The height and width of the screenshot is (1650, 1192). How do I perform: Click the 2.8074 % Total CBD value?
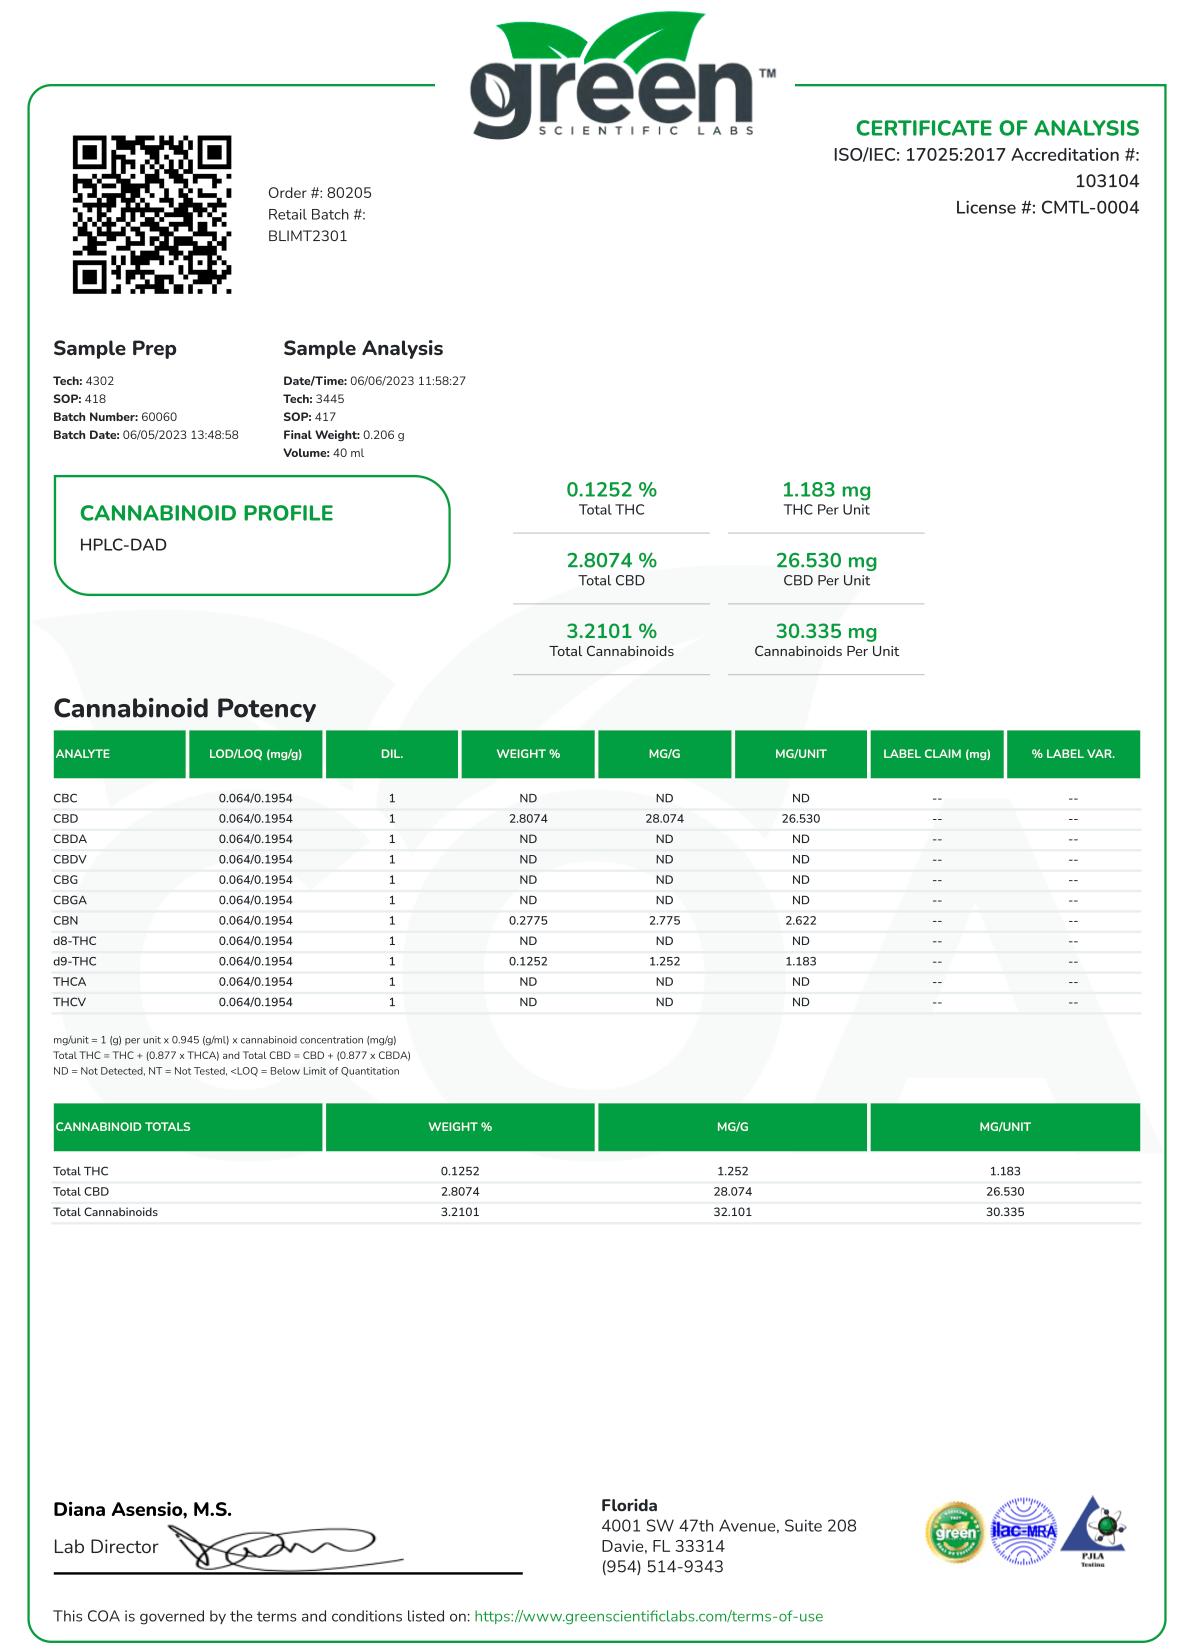point(611,561)
